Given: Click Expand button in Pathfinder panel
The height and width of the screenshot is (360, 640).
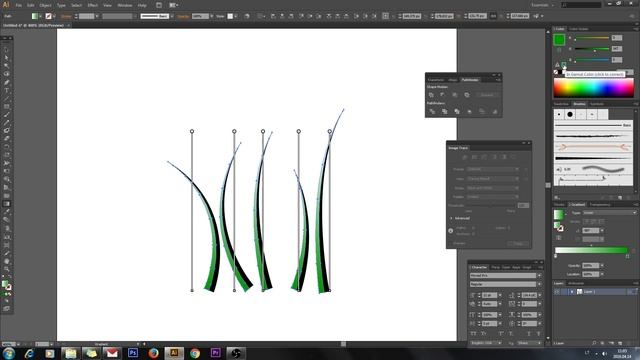Looking at the screenshot, I should 487,95.
